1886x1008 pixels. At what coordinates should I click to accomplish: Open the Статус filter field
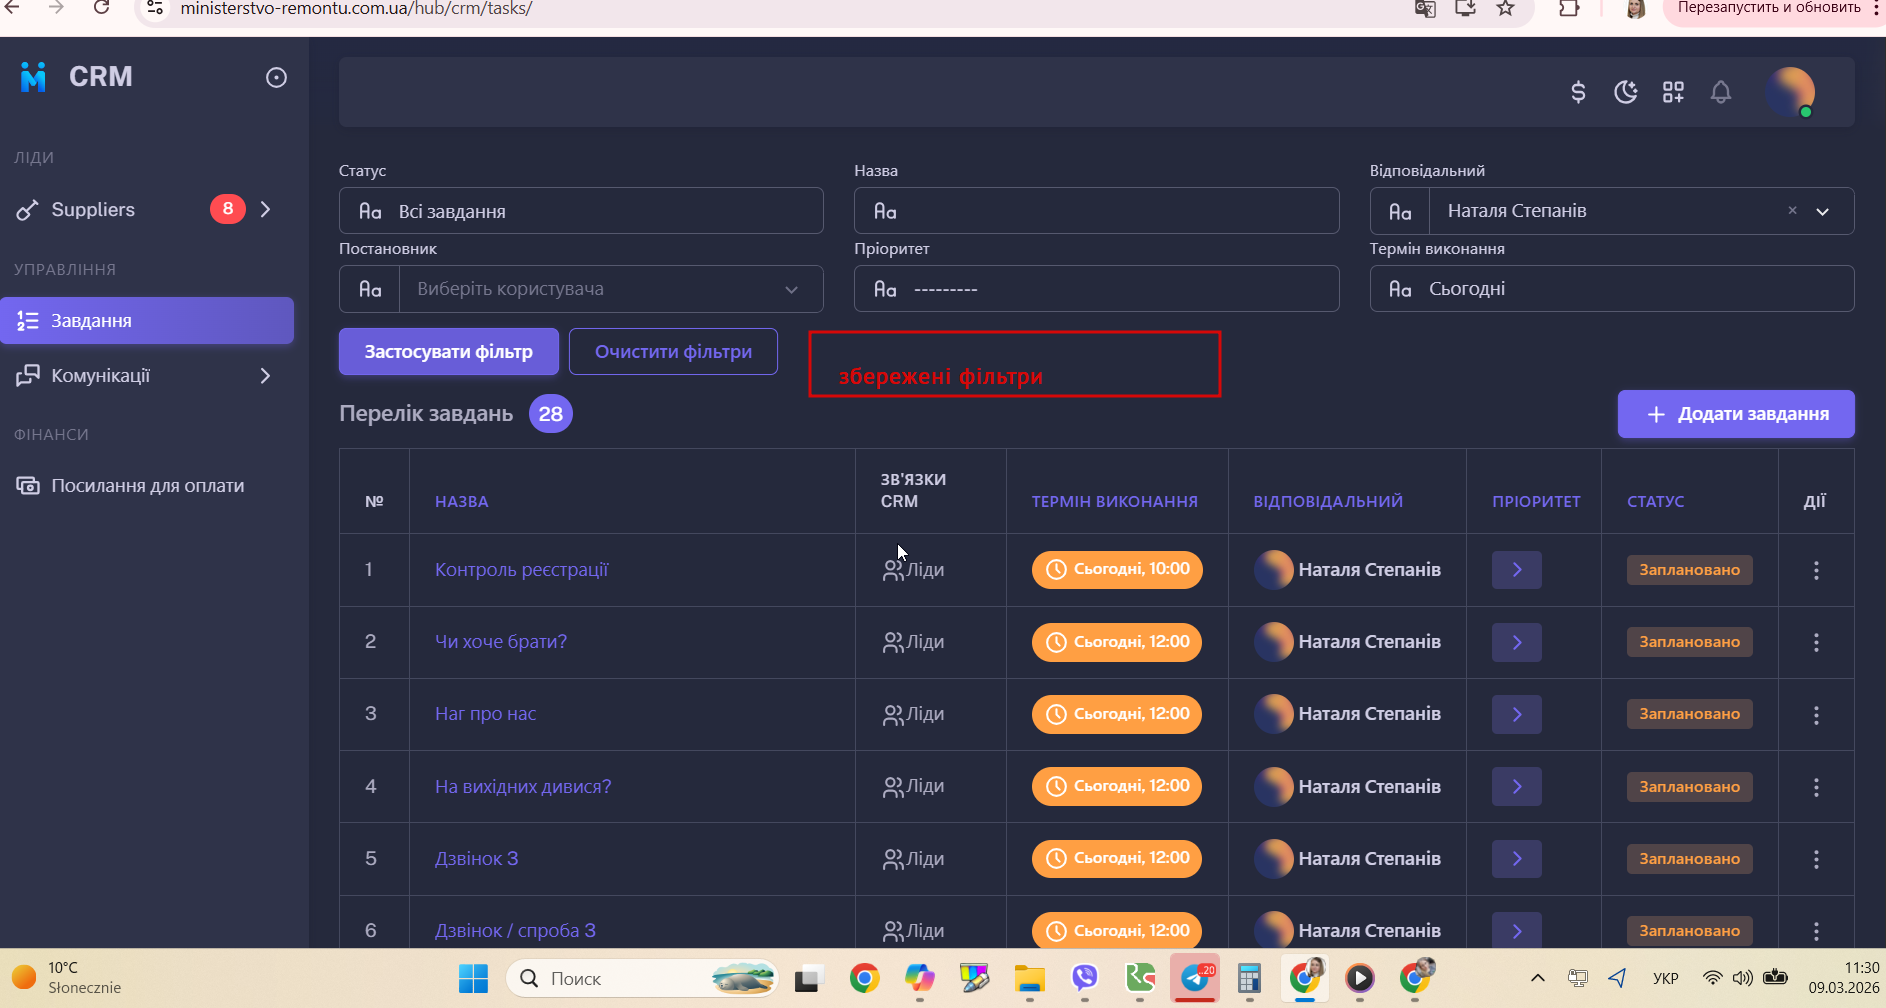[581, 211]
